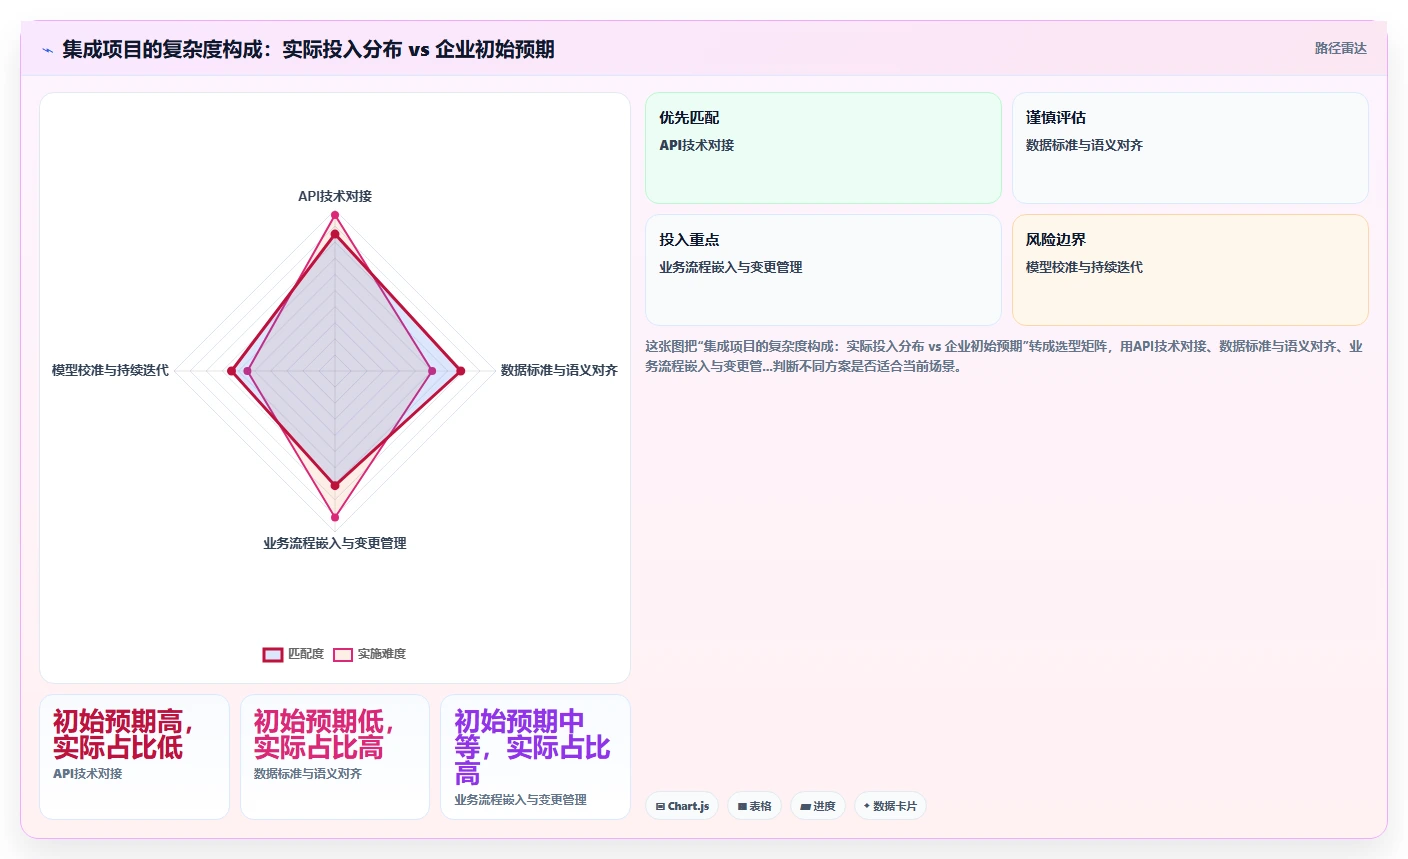
Task: Click 数据标准与语义对齐 in the 谨慎评估 card
Action: pos(1084,145)
